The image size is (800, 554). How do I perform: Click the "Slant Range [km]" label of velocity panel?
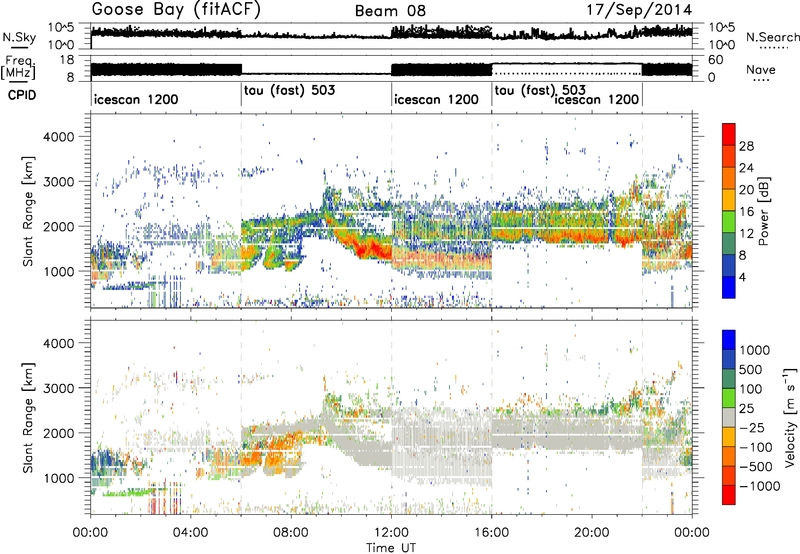[28, 418]
